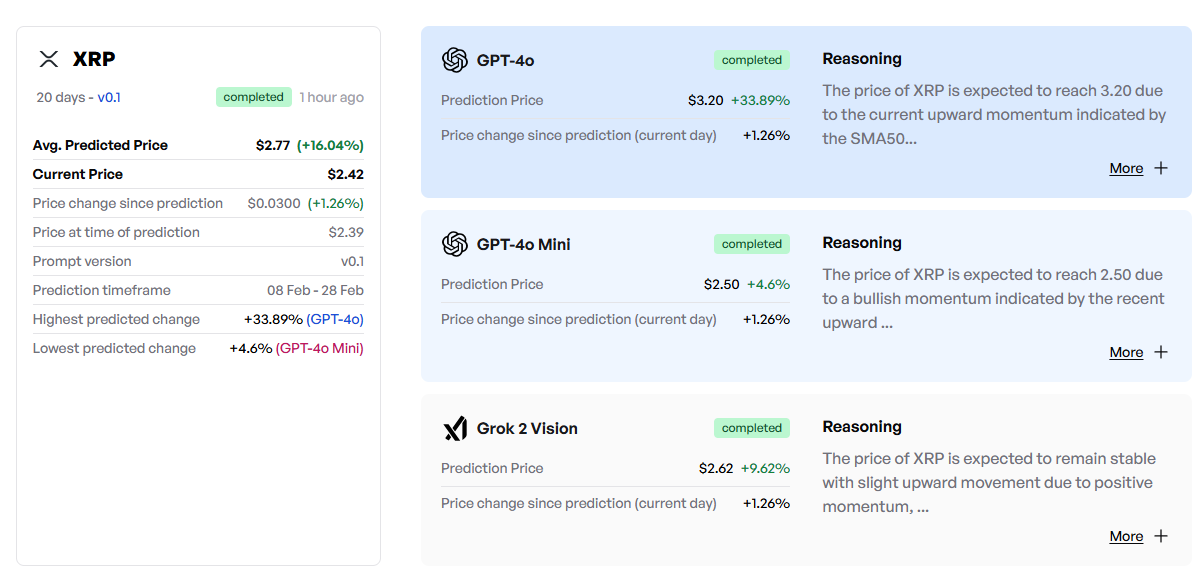Click the XRP coin logo icon
The width and height of the screenshot is (1202, 575).
tap(48, 59)
